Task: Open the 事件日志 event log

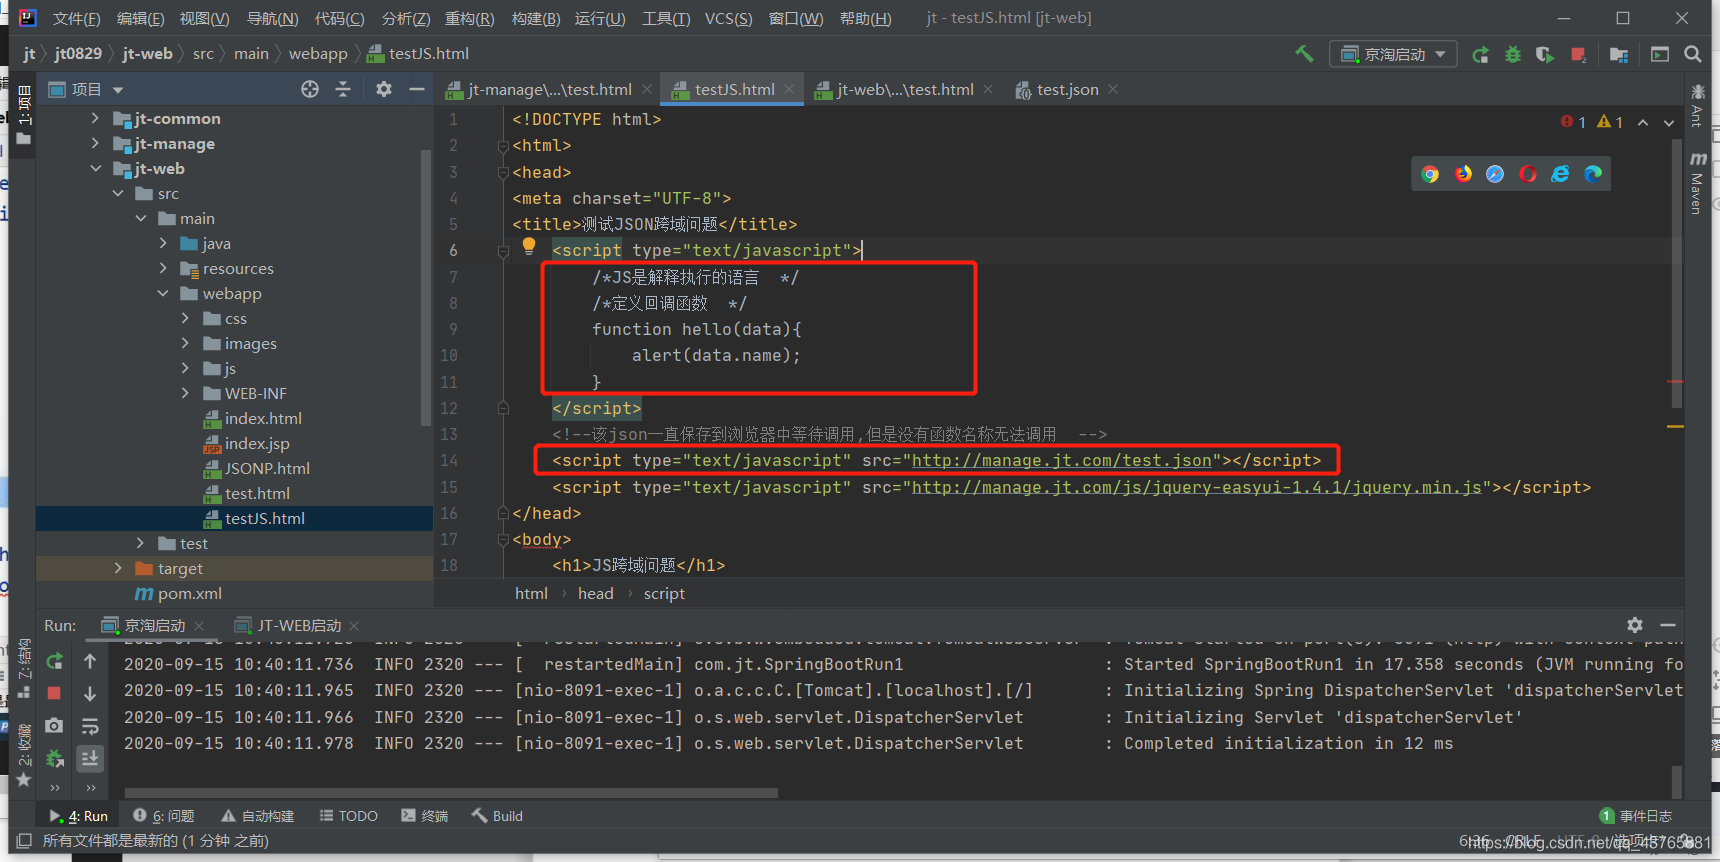Action: click(1636, 816)
